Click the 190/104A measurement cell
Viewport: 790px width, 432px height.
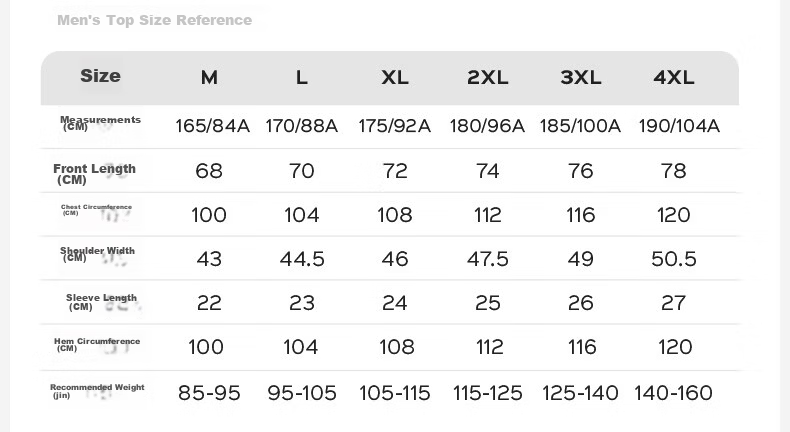679,126
